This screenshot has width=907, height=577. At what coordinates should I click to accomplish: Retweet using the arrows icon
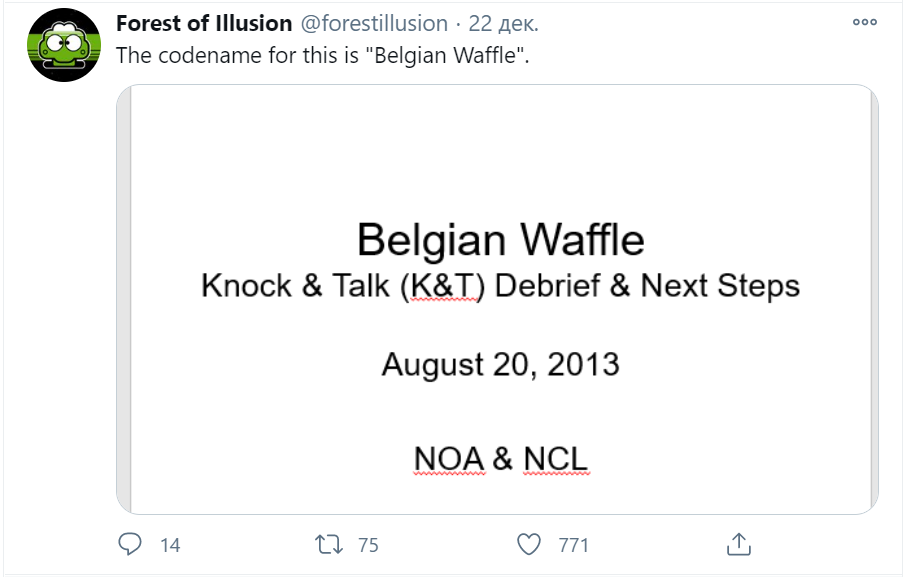pos(327,544)
